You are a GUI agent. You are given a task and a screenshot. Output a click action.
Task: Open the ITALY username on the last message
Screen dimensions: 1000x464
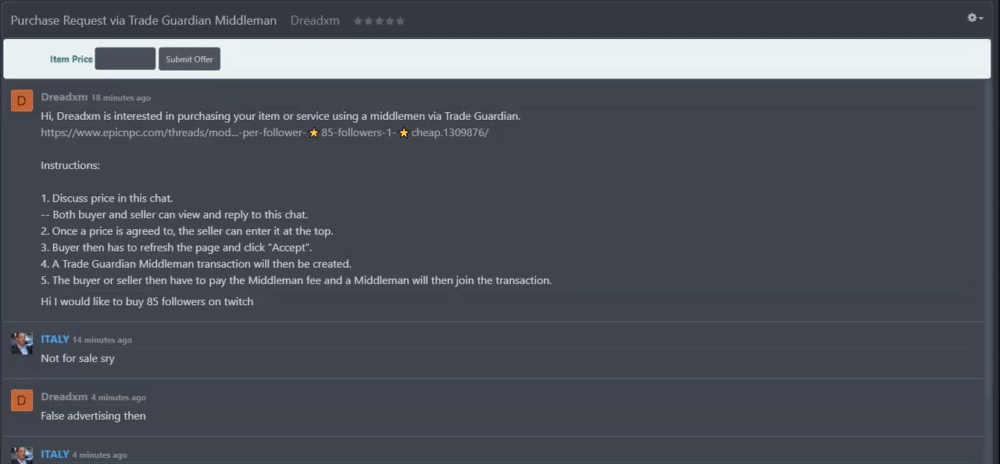point(55,454)
